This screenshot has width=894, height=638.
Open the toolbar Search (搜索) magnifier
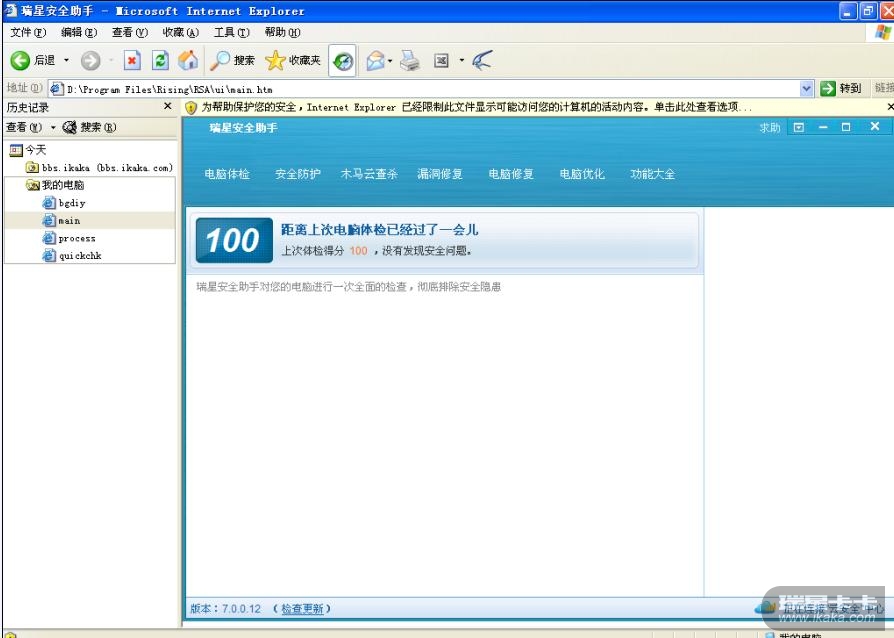(233, 61)
